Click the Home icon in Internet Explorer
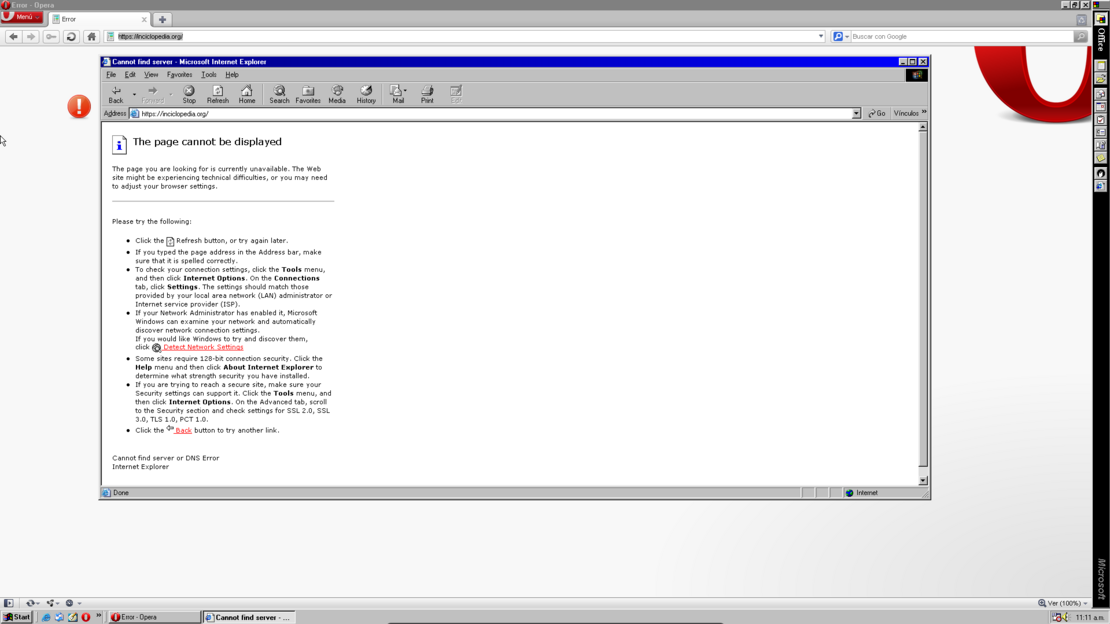1110x624 pixels. click(246, 93)
